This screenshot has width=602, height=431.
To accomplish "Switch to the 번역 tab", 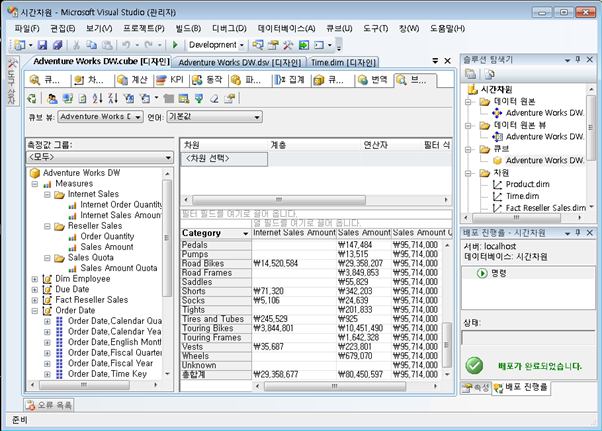I will pyautogui.click(x=372, y=80).
